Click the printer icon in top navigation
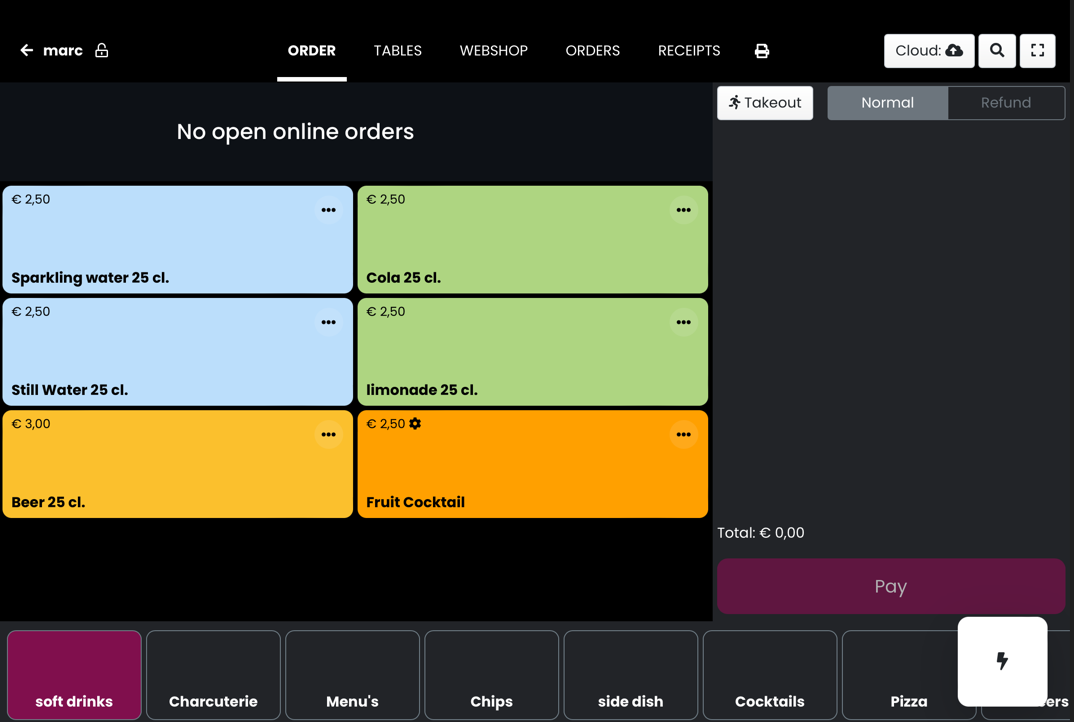Viewport: 1074px width, 722px height. point(762,51)
